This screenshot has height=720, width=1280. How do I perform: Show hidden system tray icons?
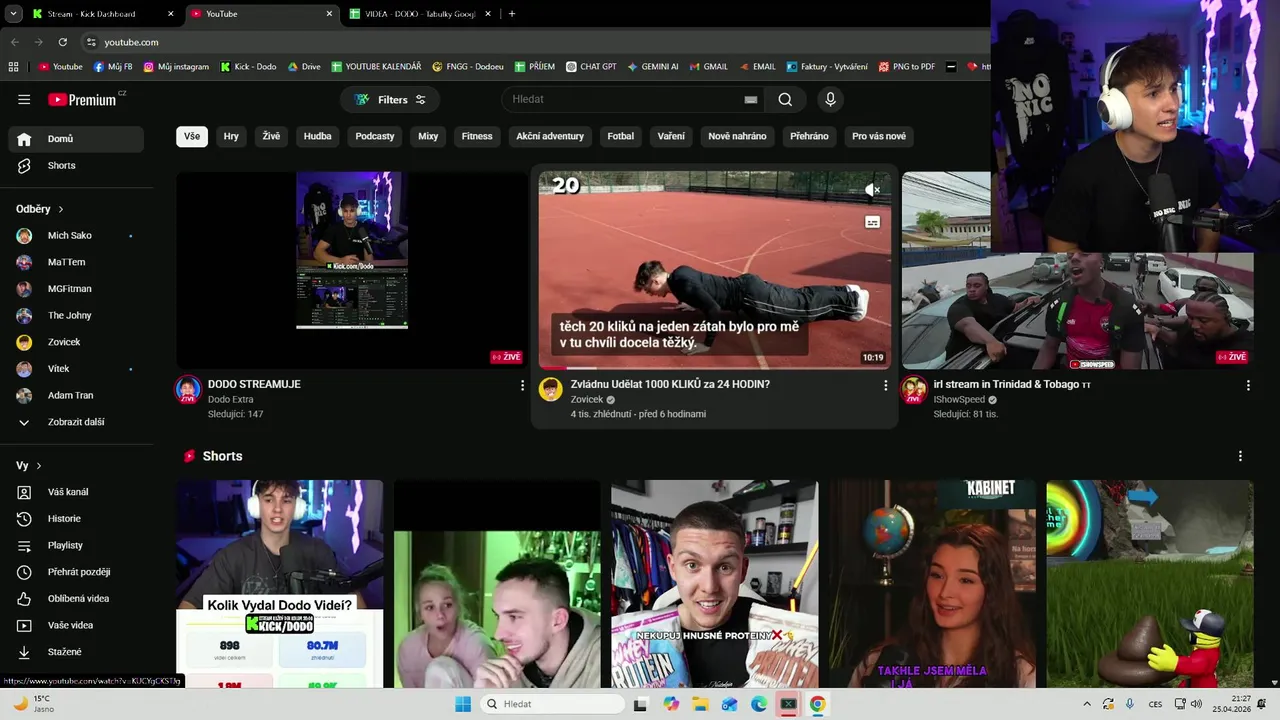[x=1087, y=704]
